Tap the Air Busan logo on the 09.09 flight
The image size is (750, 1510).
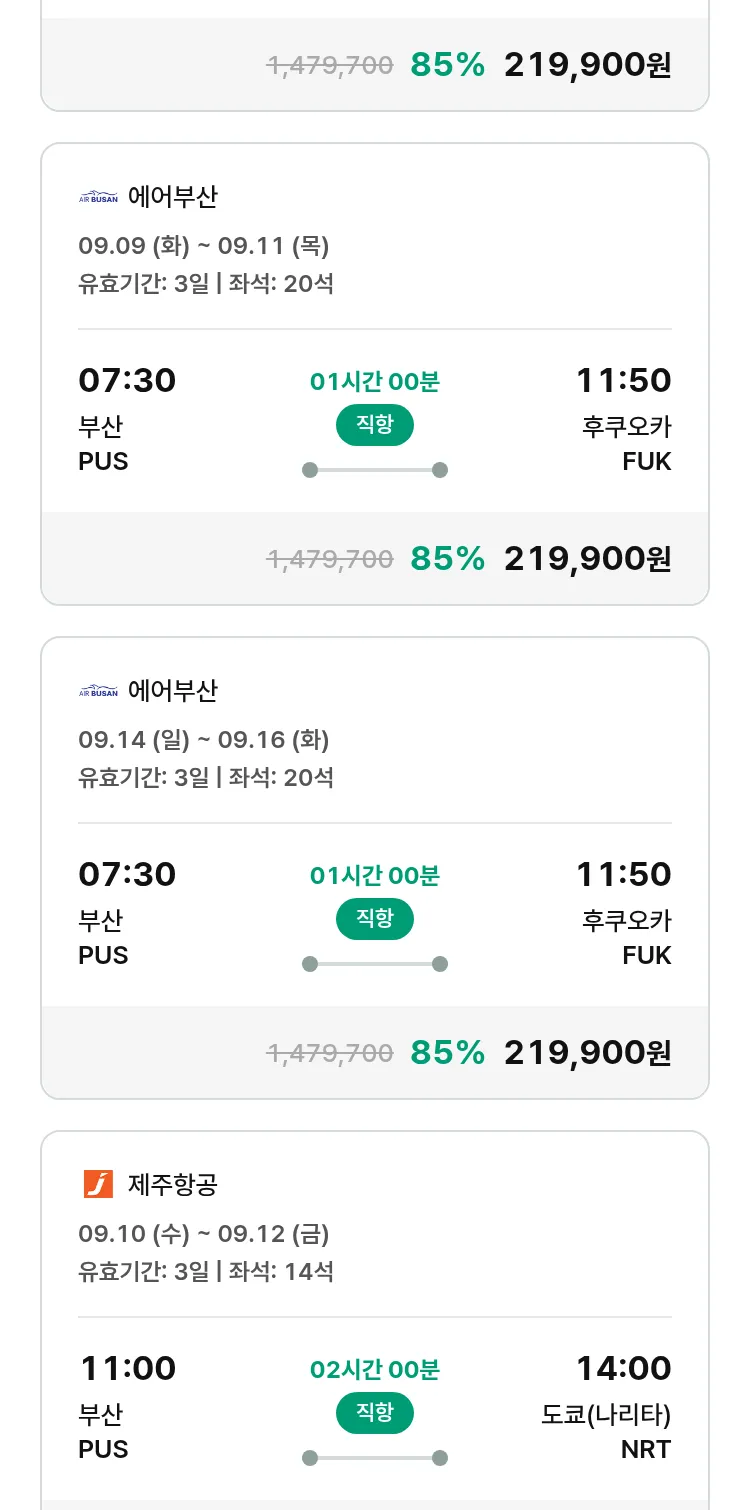pos(98,197)
